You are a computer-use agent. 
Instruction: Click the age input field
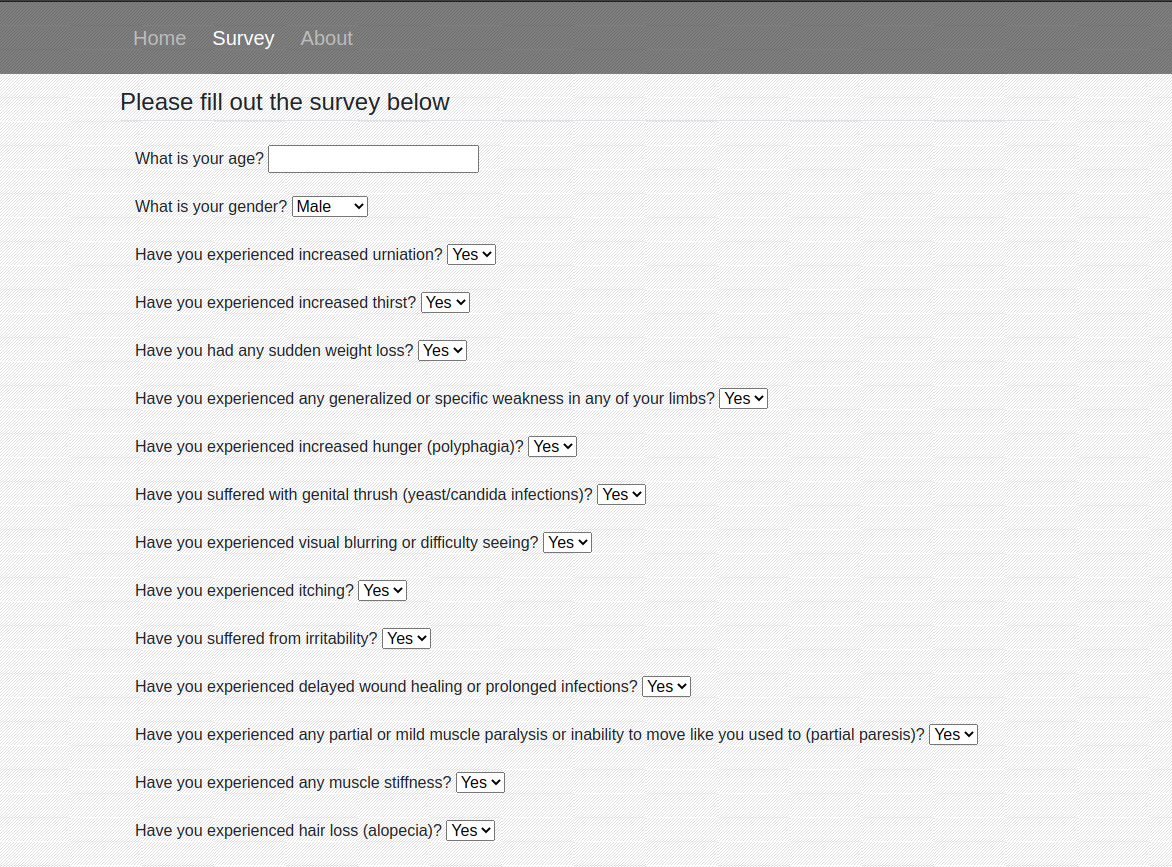[373, 159]
